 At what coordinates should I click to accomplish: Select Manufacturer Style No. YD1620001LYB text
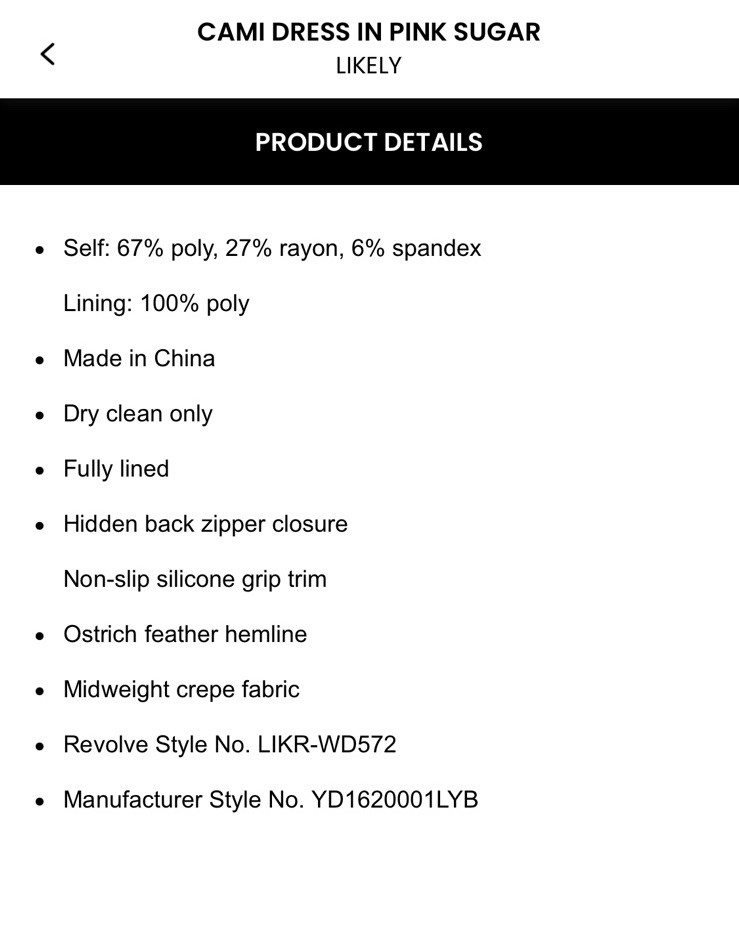[270, 800]
